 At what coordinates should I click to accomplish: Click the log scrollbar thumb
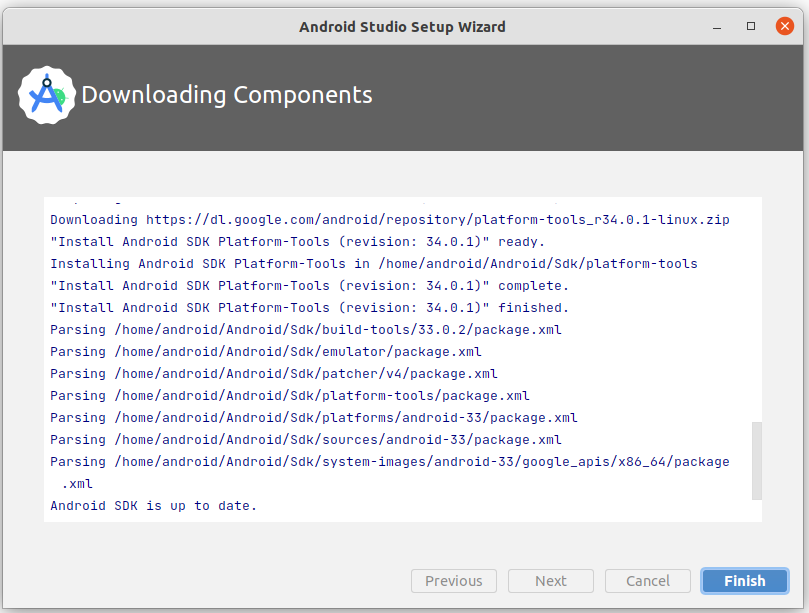pos(756,460)
